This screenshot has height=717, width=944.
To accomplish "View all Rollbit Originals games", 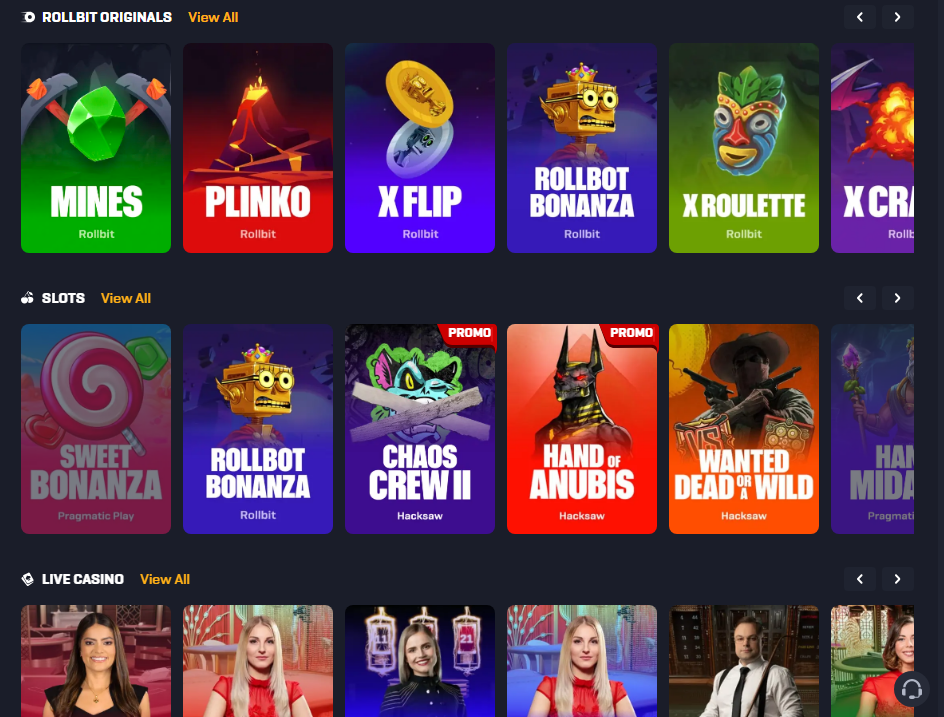I will [213, 17].
